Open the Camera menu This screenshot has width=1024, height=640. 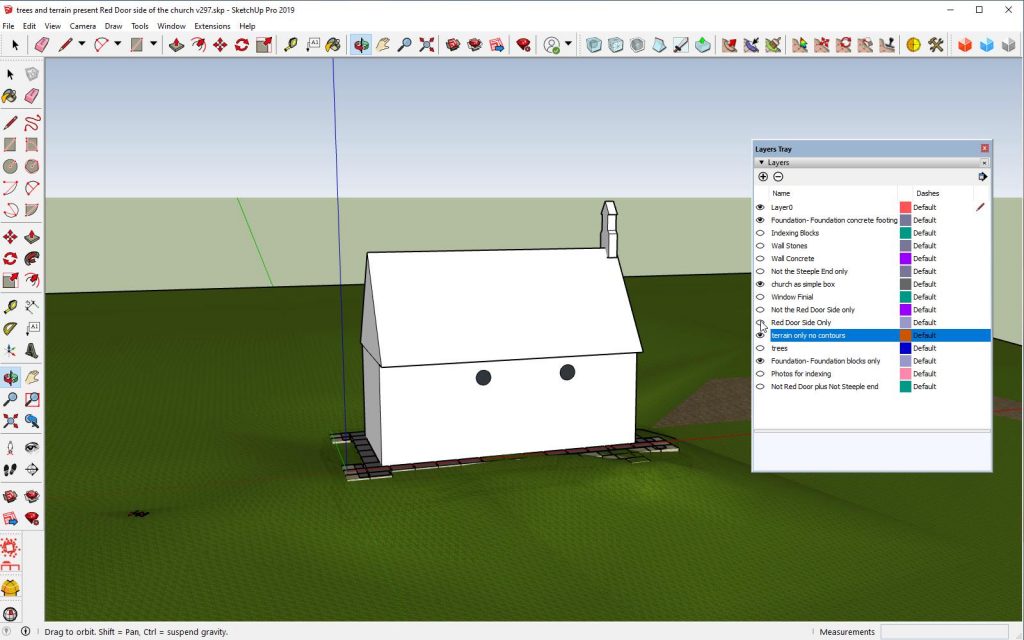(x=83, y=26)
